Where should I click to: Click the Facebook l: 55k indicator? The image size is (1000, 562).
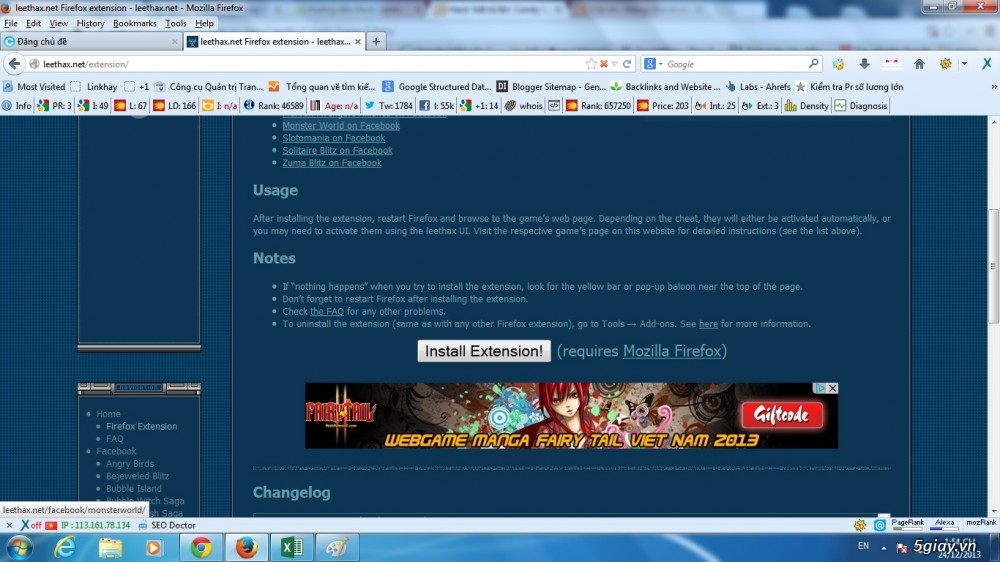[x=437, y=106]
